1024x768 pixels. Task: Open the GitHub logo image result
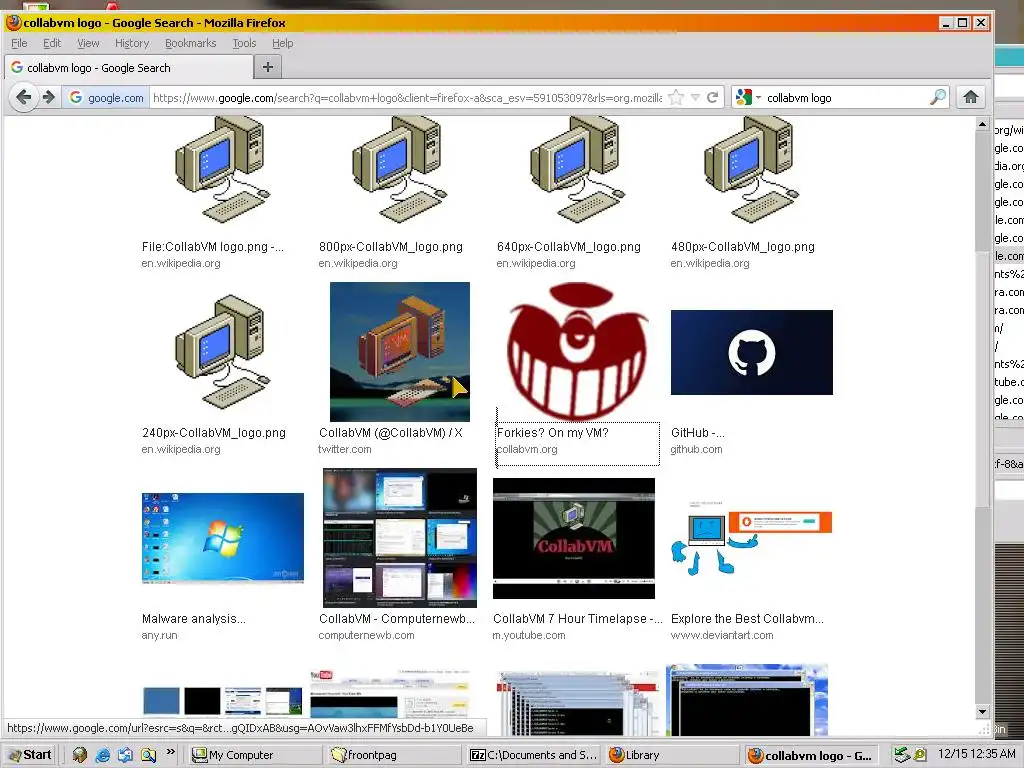[x=752, y=352]
